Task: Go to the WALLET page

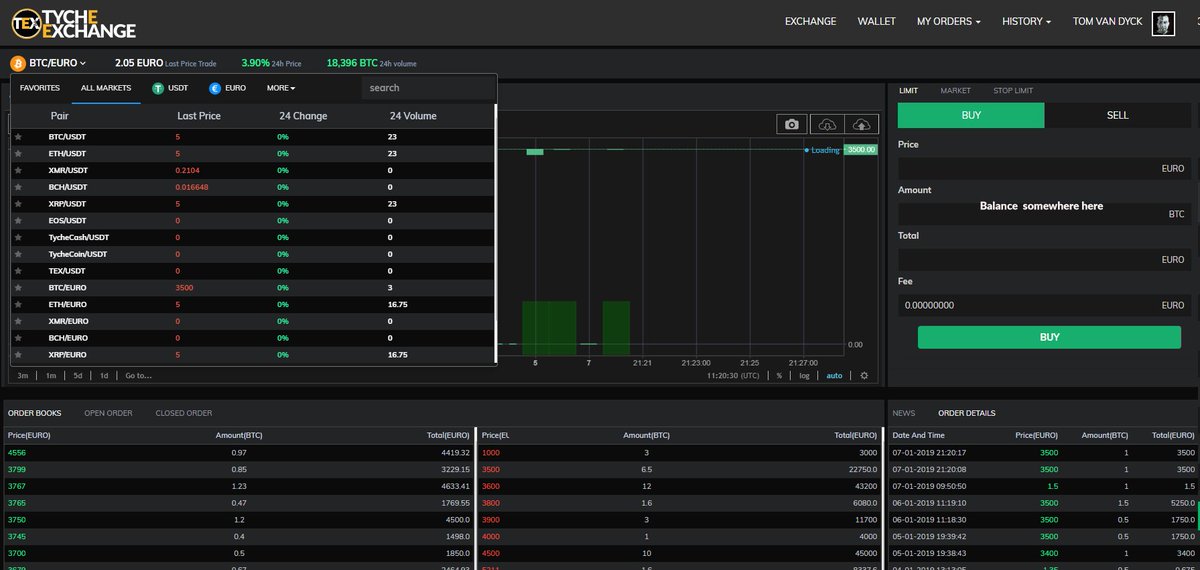Action: point(876,21)
